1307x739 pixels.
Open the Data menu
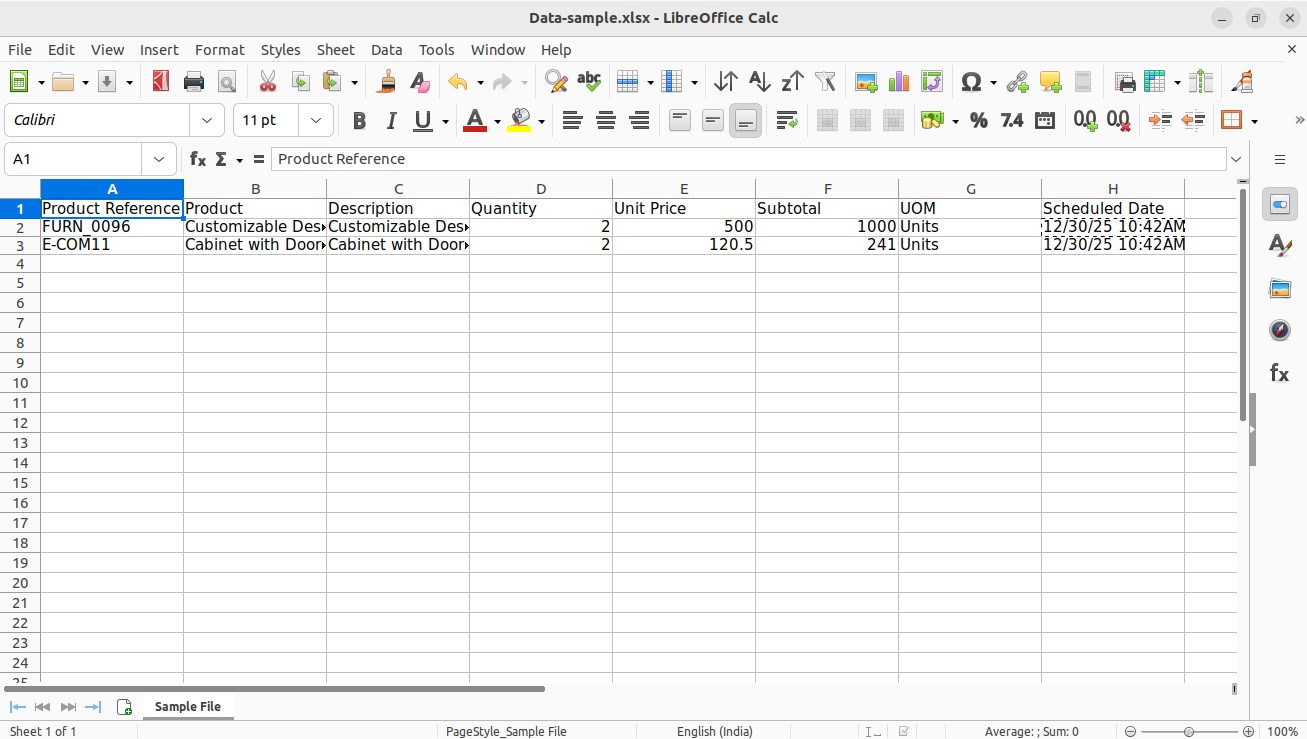tap(386, 49)
